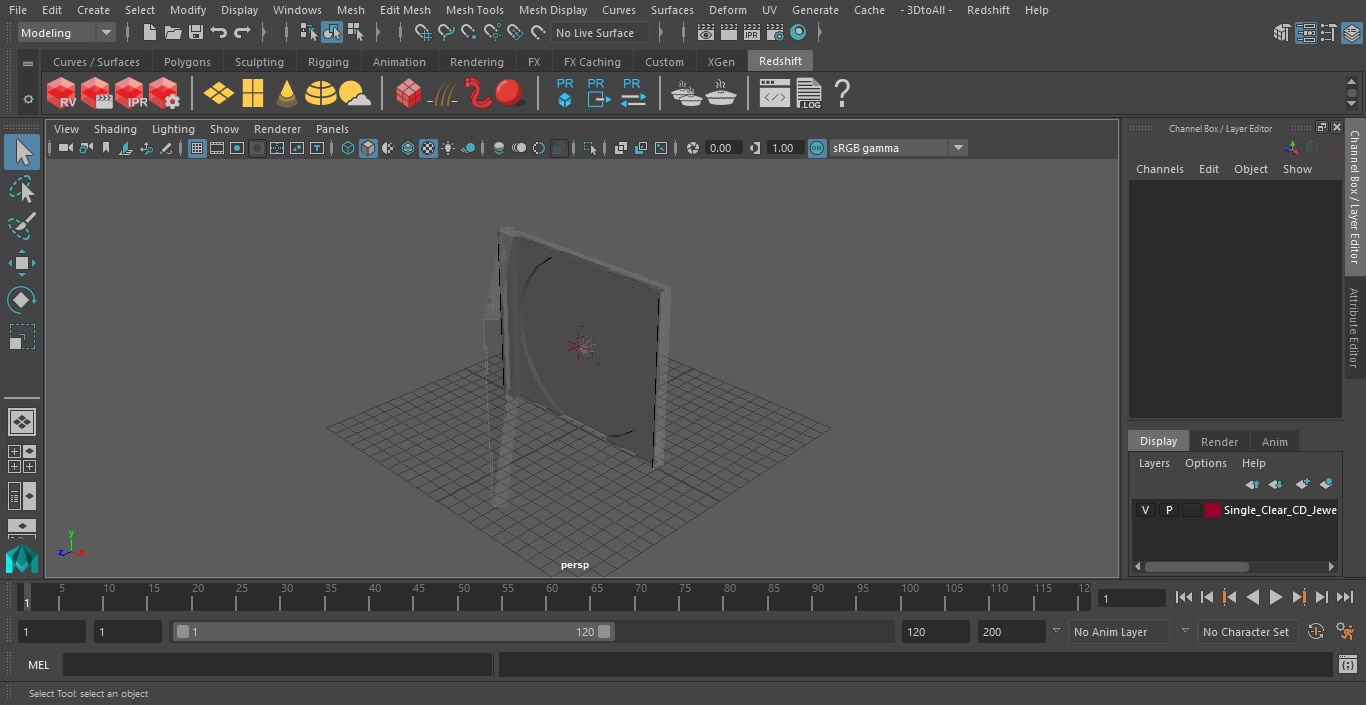Open shelf tab list menu icon
This screenshot has height=705, width=1366.
(28, 63)
